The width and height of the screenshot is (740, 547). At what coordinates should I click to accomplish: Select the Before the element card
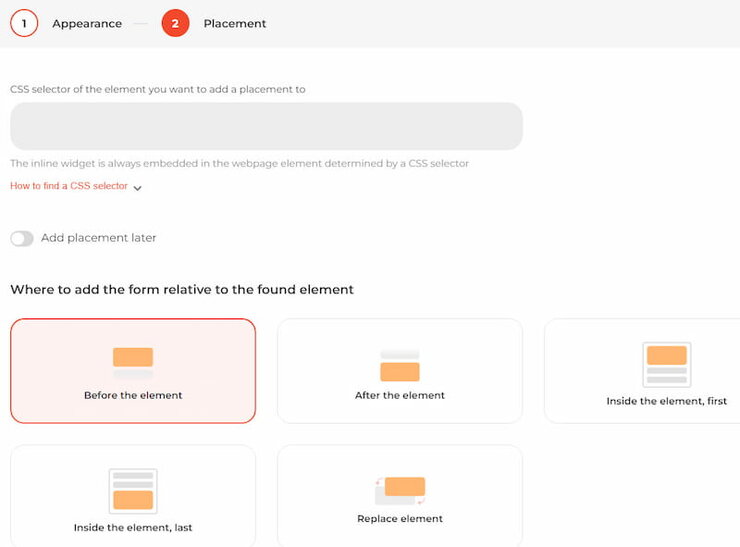click(133, 370)
